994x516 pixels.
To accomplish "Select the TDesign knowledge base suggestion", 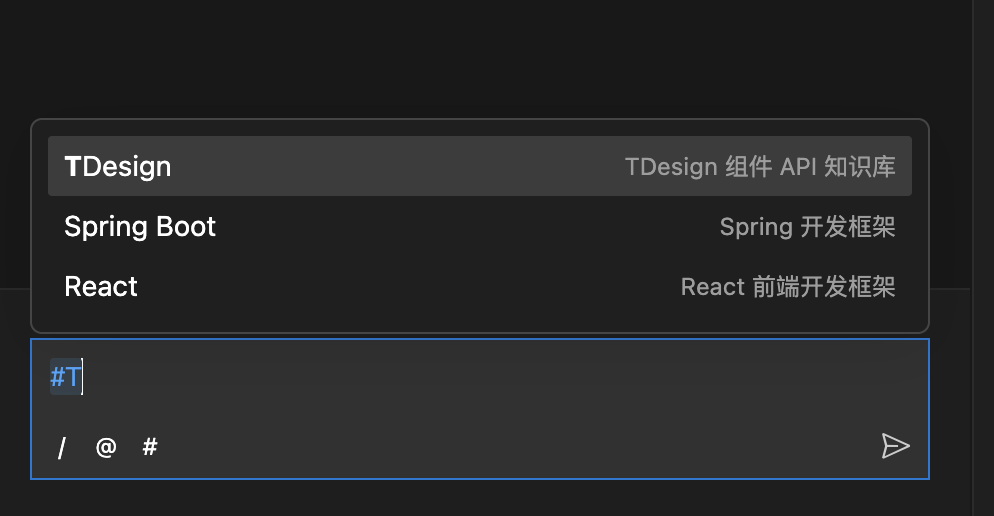I will click(480, 166).
